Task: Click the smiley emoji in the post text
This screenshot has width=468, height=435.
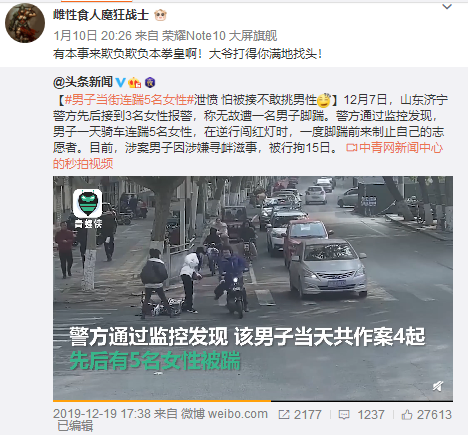Action: pyautogui.click(x=324, y=100)
